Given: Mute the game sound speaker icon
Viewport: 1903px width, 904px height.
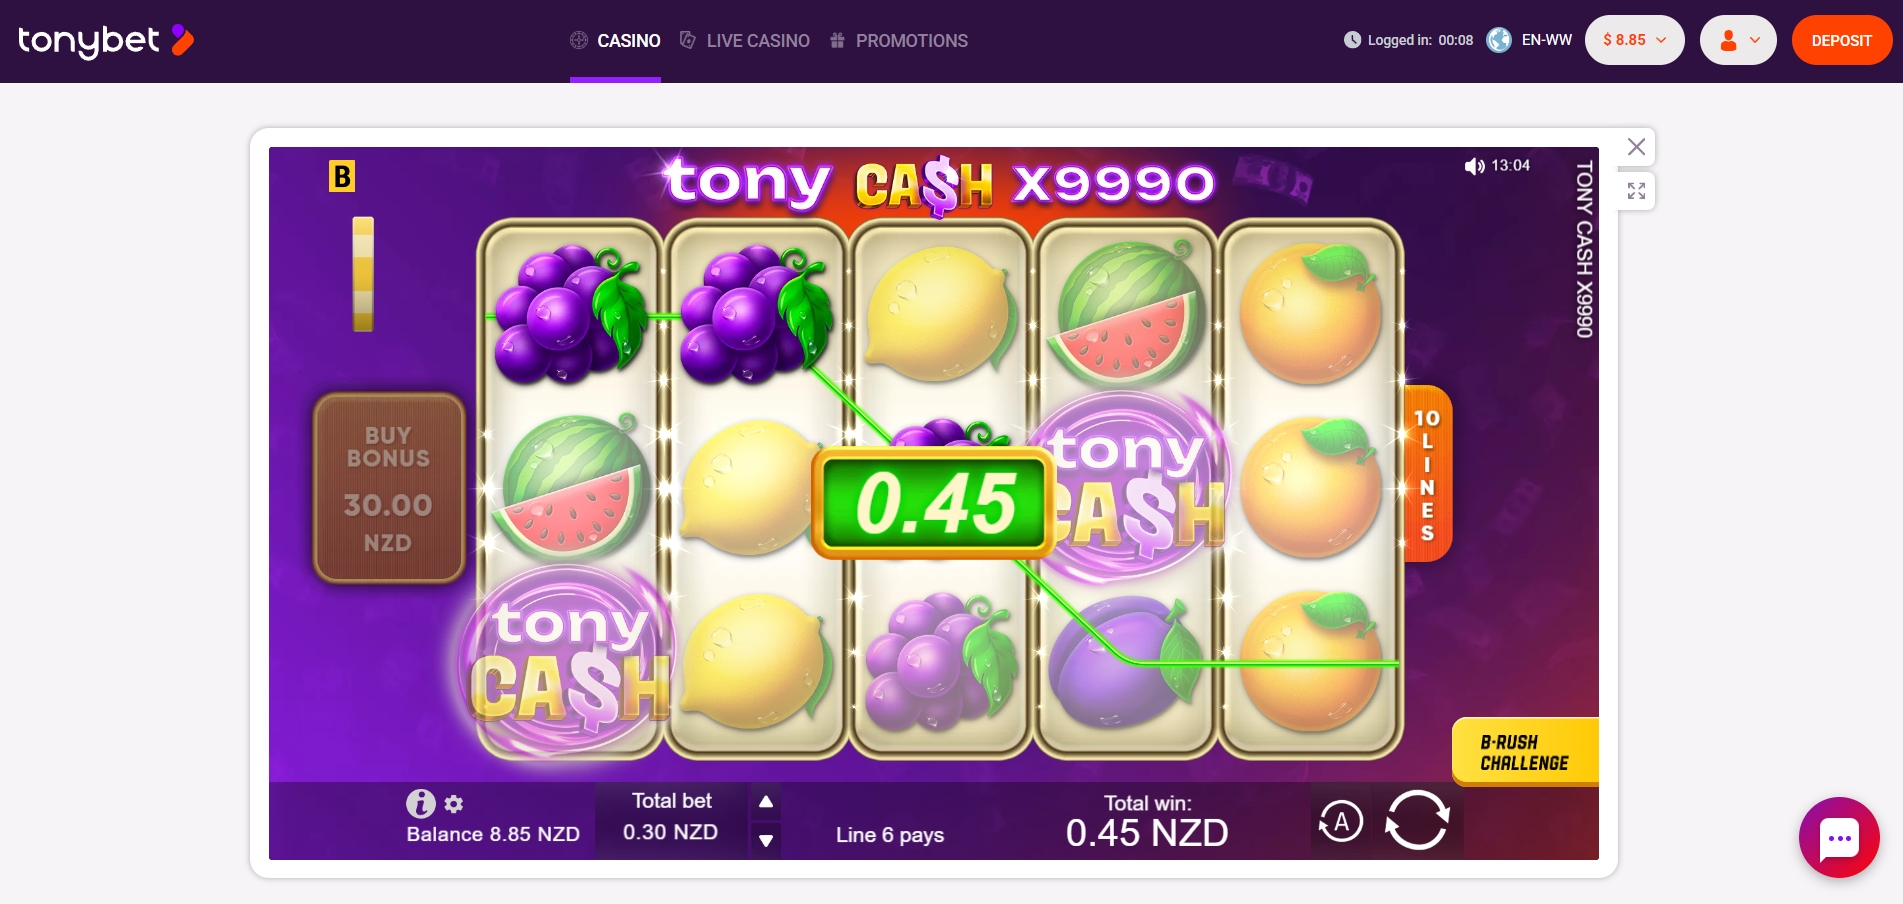Looking at the screenshot, I should point(1474,166).
